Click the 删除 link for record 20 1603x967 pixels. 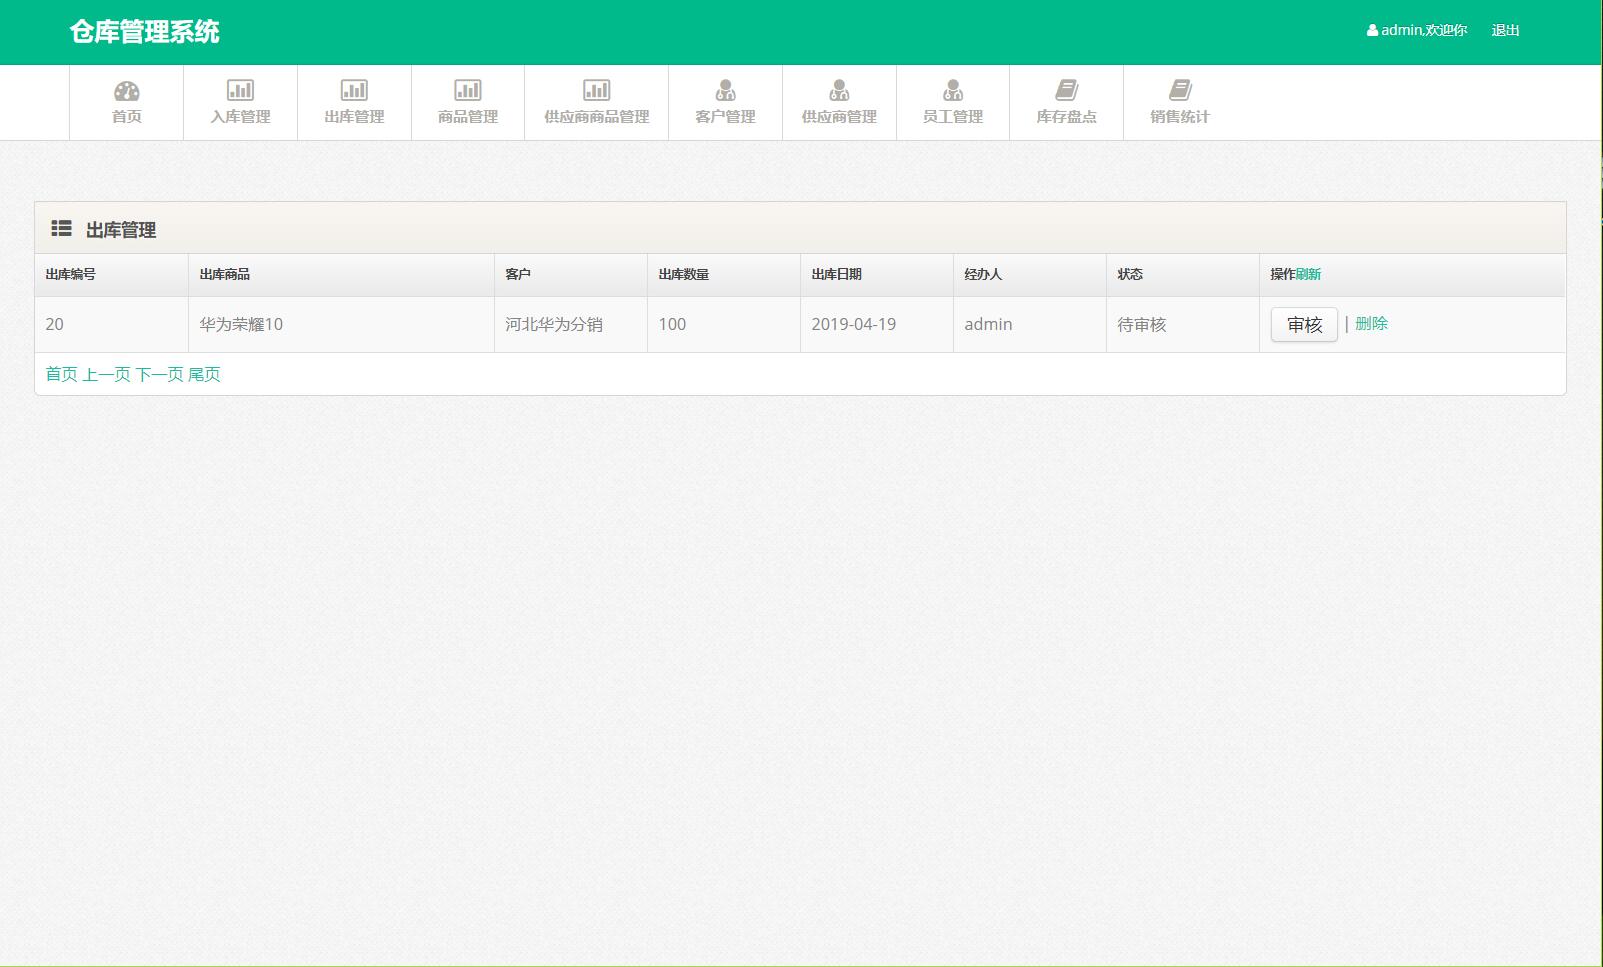1371,324
